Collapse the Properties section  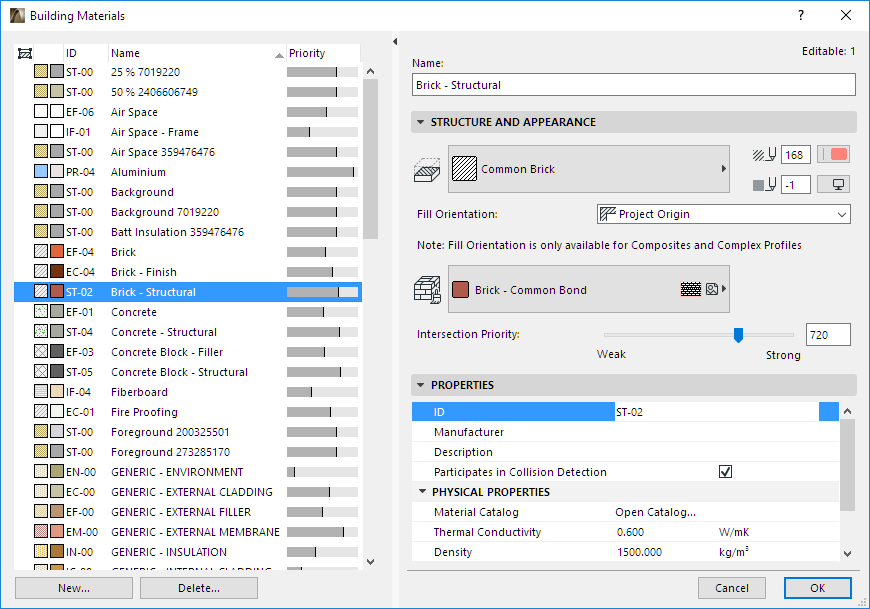421,385
